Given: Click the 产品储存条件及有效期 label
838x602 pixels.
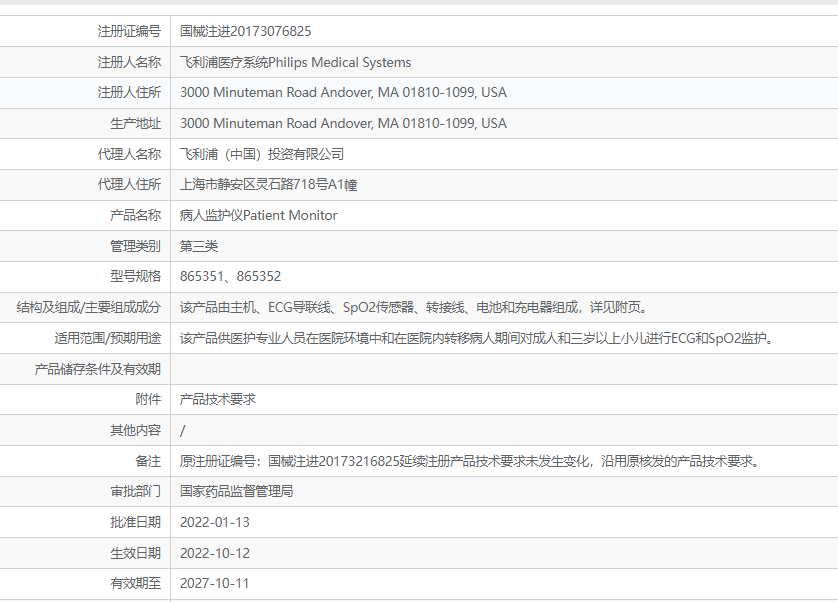Looking at the screenshot, I should pos(98,369).
